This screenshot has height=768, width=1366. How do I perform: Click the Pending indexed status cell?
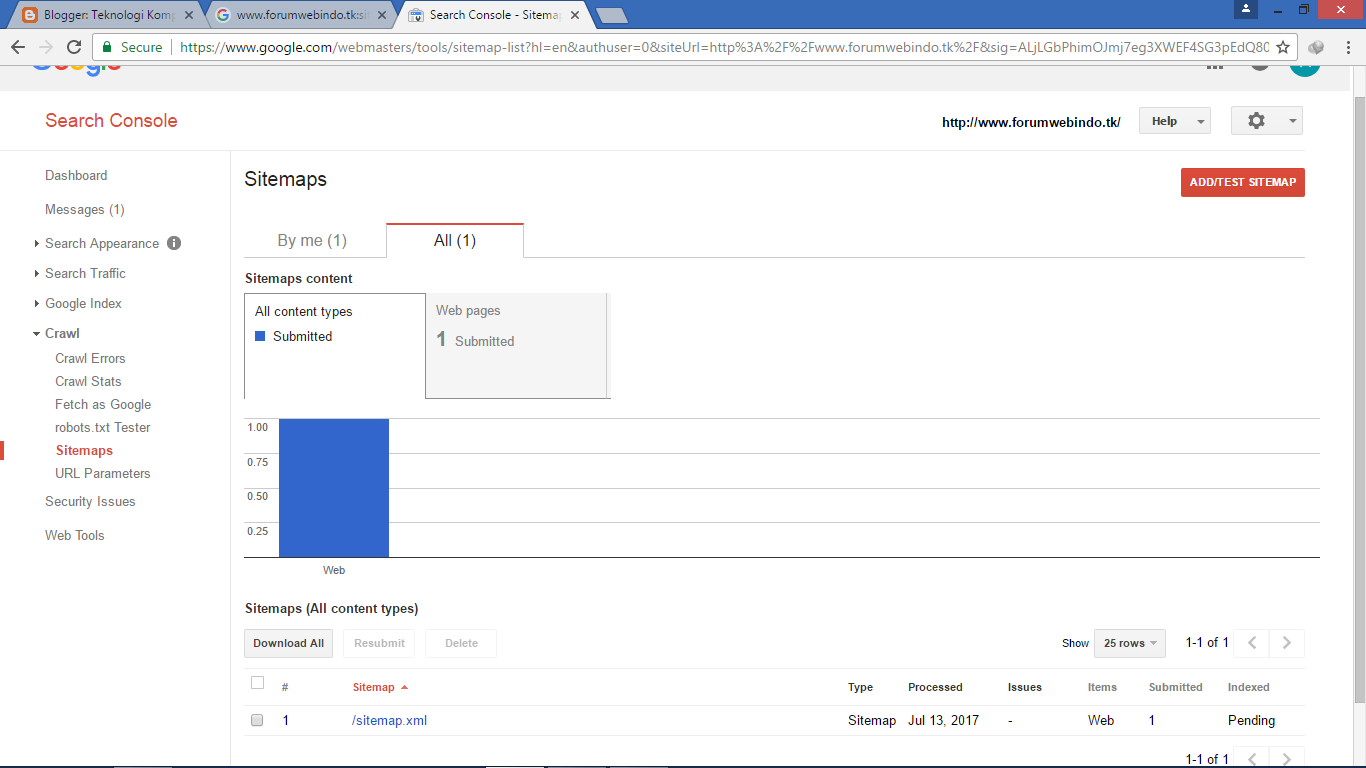click(1251, 720)
